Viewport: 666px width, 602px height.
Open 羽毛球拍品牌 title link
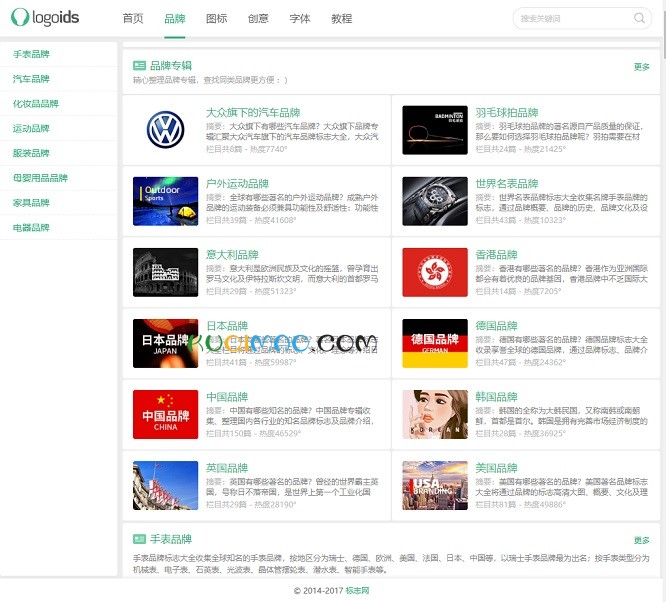click(507, 113)
